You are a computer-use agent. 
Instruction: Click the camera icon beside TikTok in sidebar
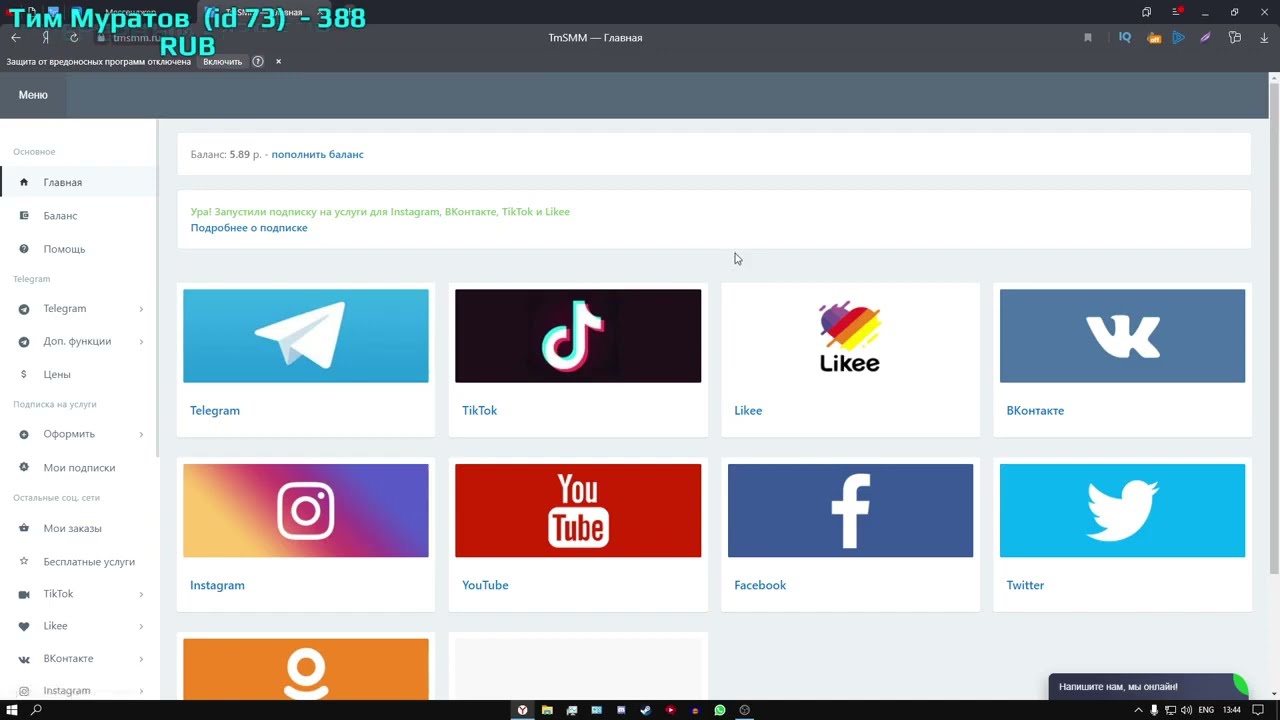(24, 594)
